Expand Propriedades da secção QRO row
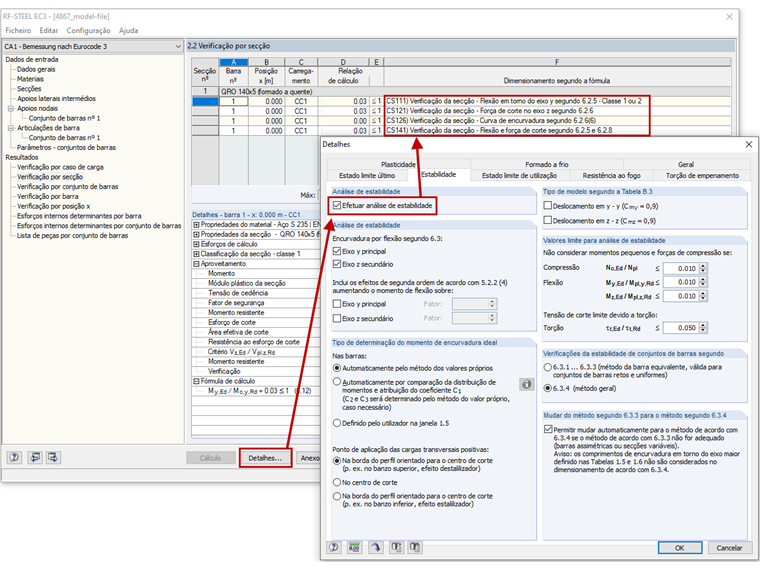The image size is (760, 570). click(x=196, y=234)
